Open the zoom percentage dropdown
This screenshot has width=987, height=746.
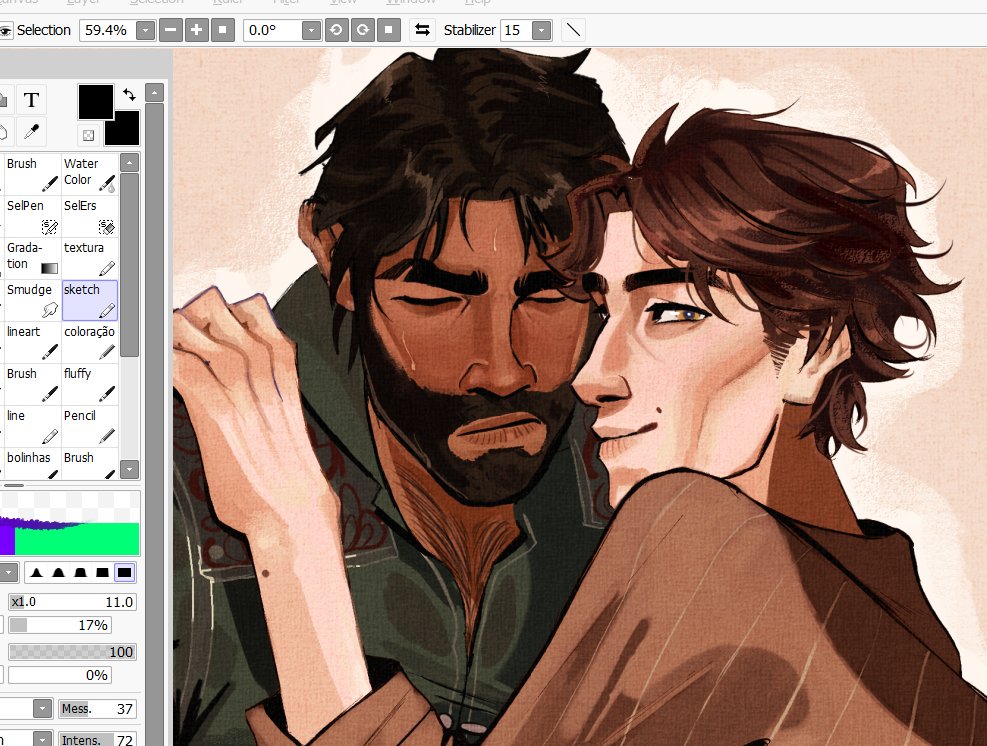[x=145, y=30]
